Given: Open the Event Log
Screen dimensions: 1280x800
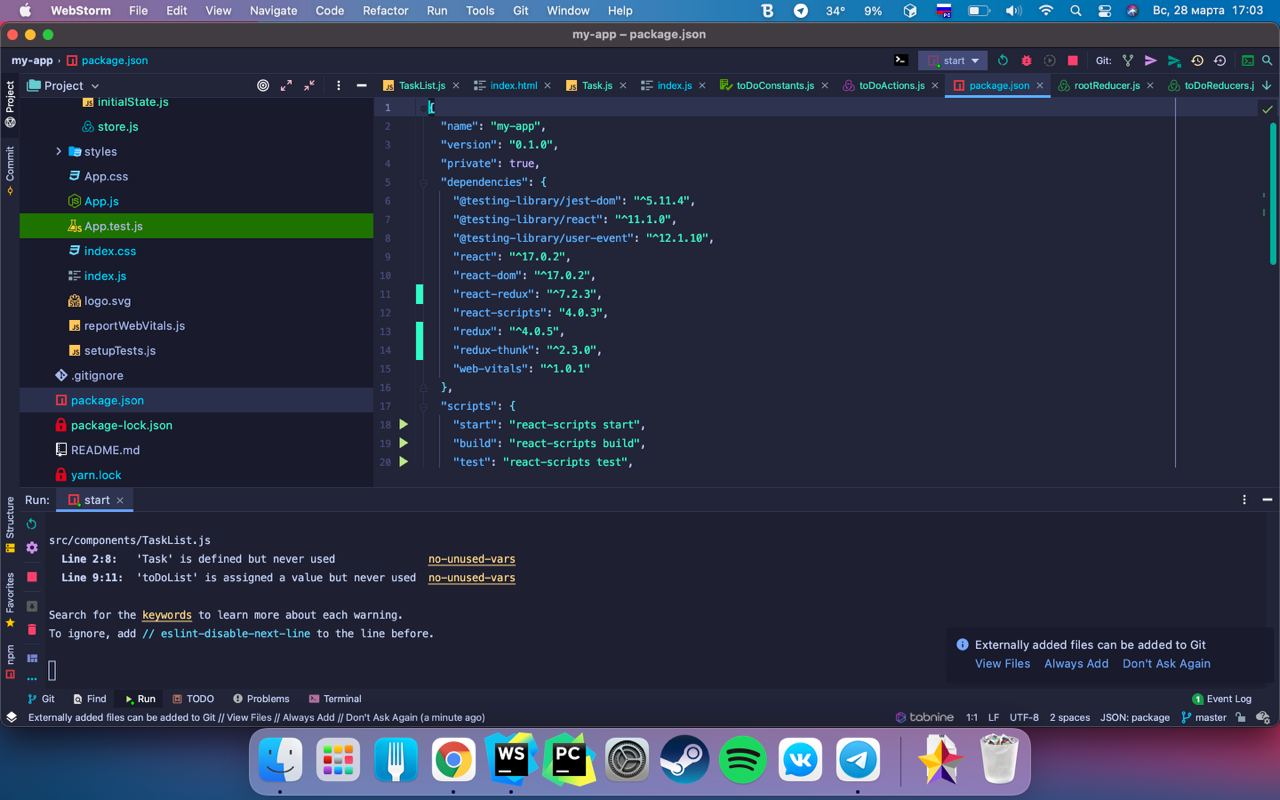Looking at the screenshot, I should tap(1221, 699).
